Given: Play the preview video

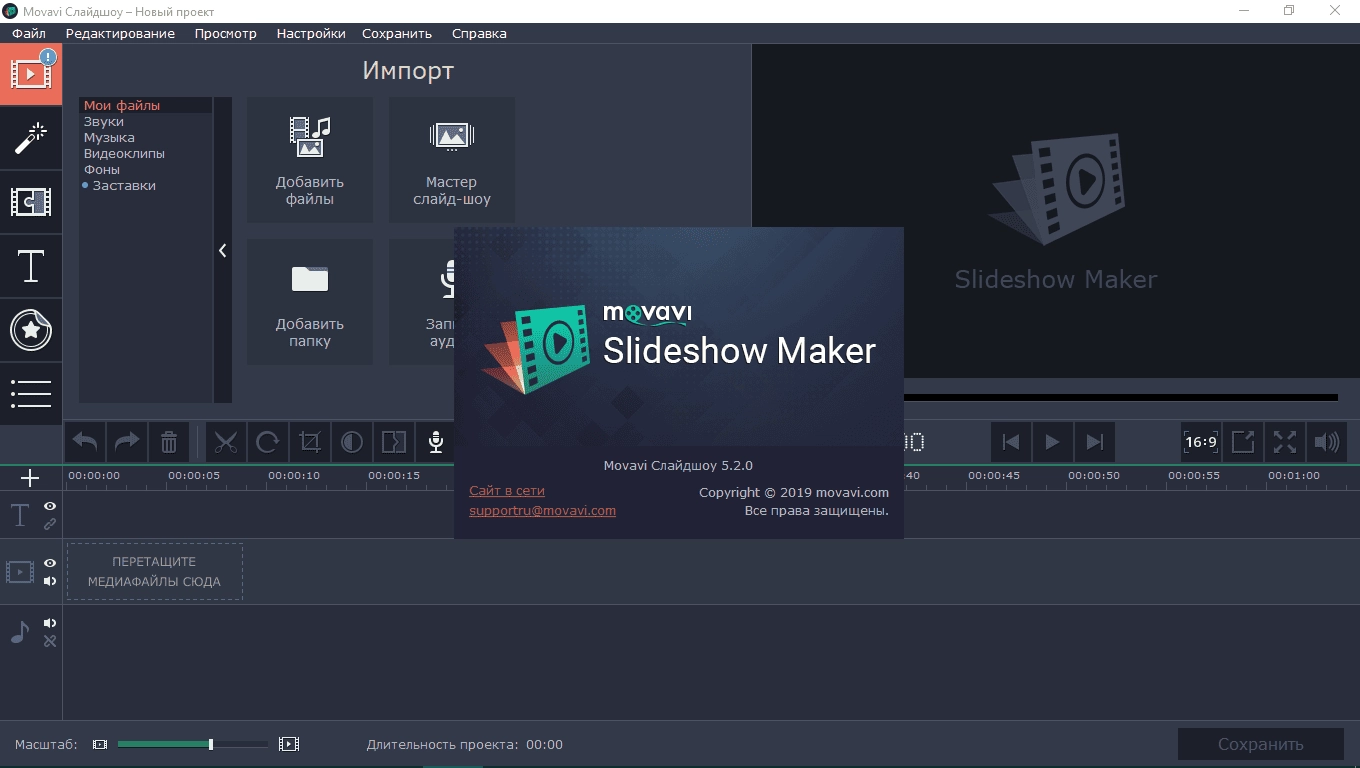Looking at the screenshot, I should click(x=1052, y=442).
